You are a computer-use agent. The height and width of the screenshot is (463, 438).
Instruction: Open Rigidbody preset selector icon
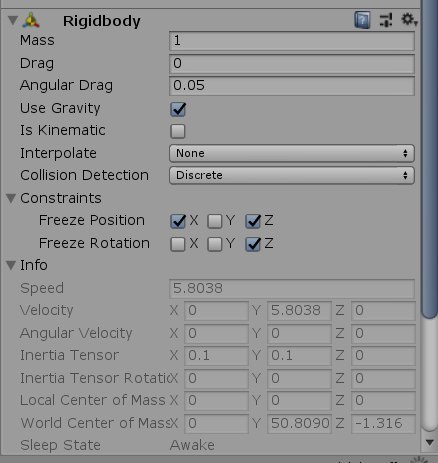[386, 20]
